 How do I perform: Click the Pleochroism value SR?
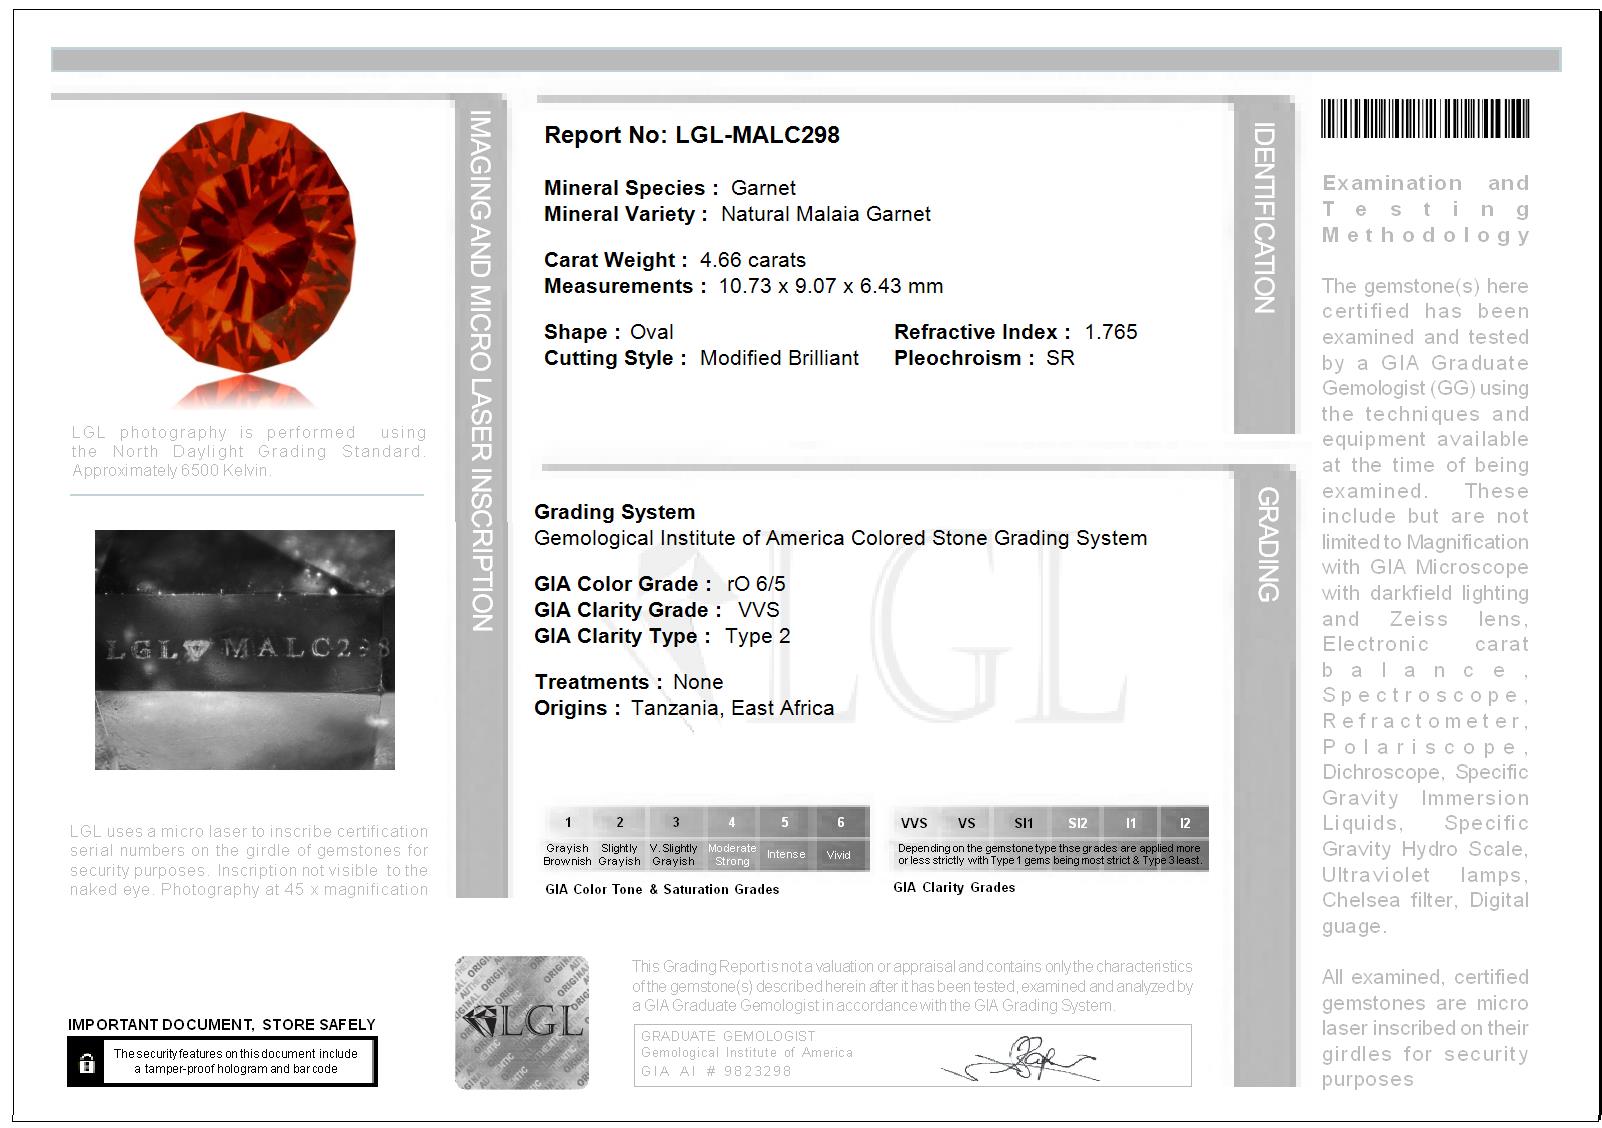[x=1060, y=358]
